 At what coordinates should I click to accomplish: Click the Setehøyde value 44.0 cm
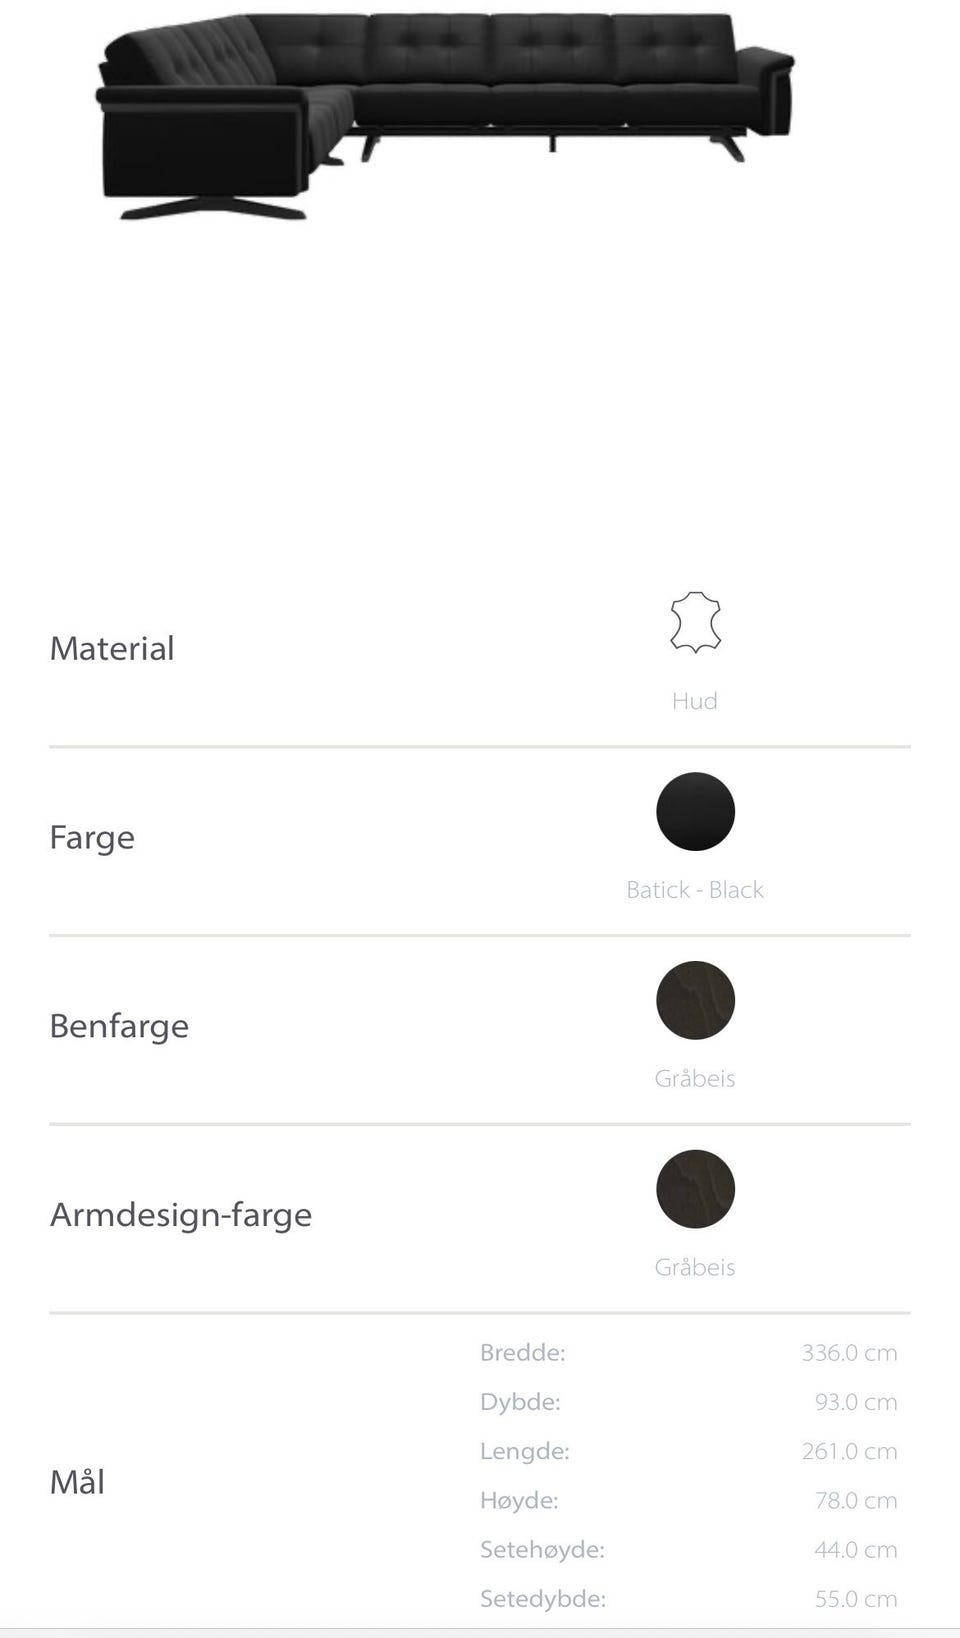tap(856, 1550)
